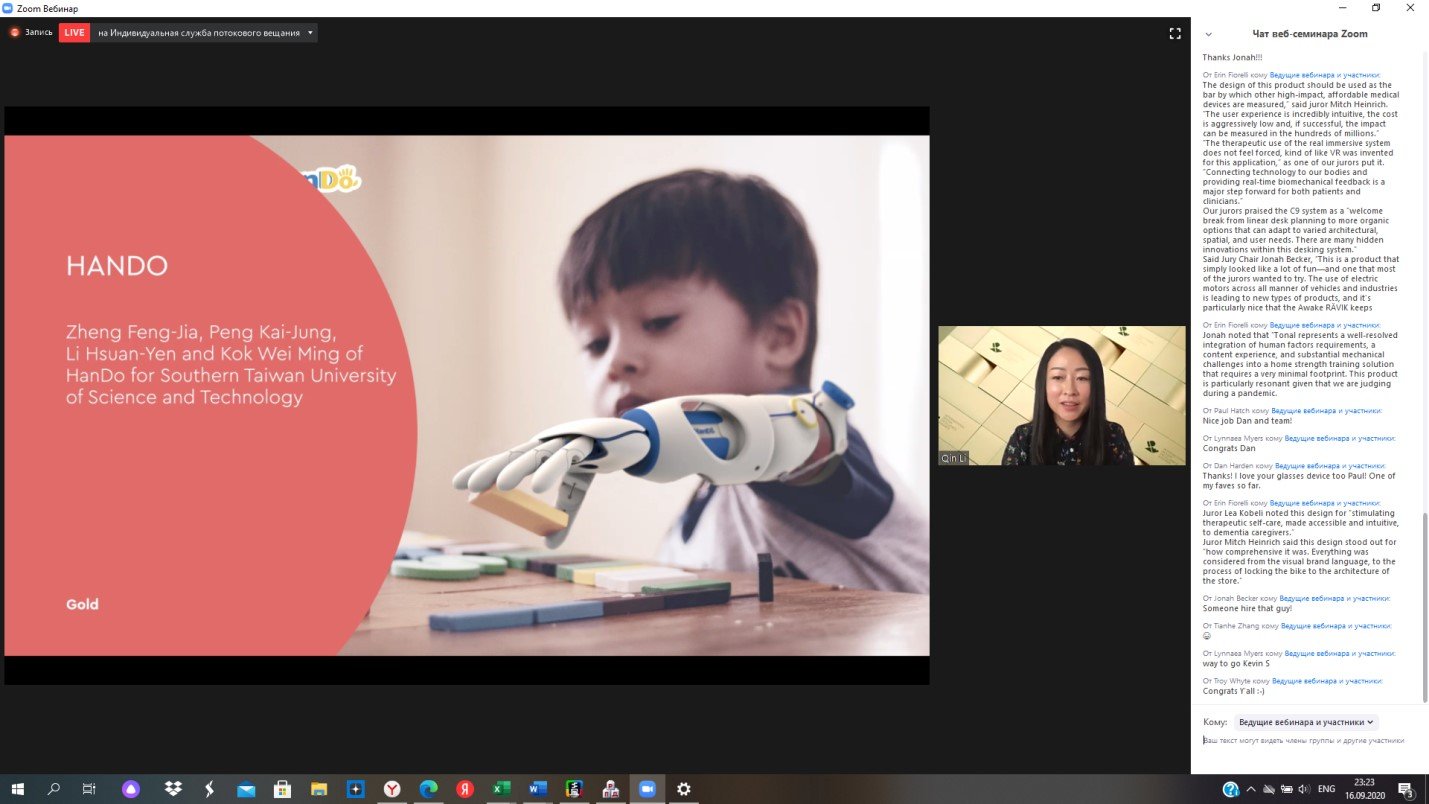Open the clock showing 23:23 16.09.2020

[1365, 789]
